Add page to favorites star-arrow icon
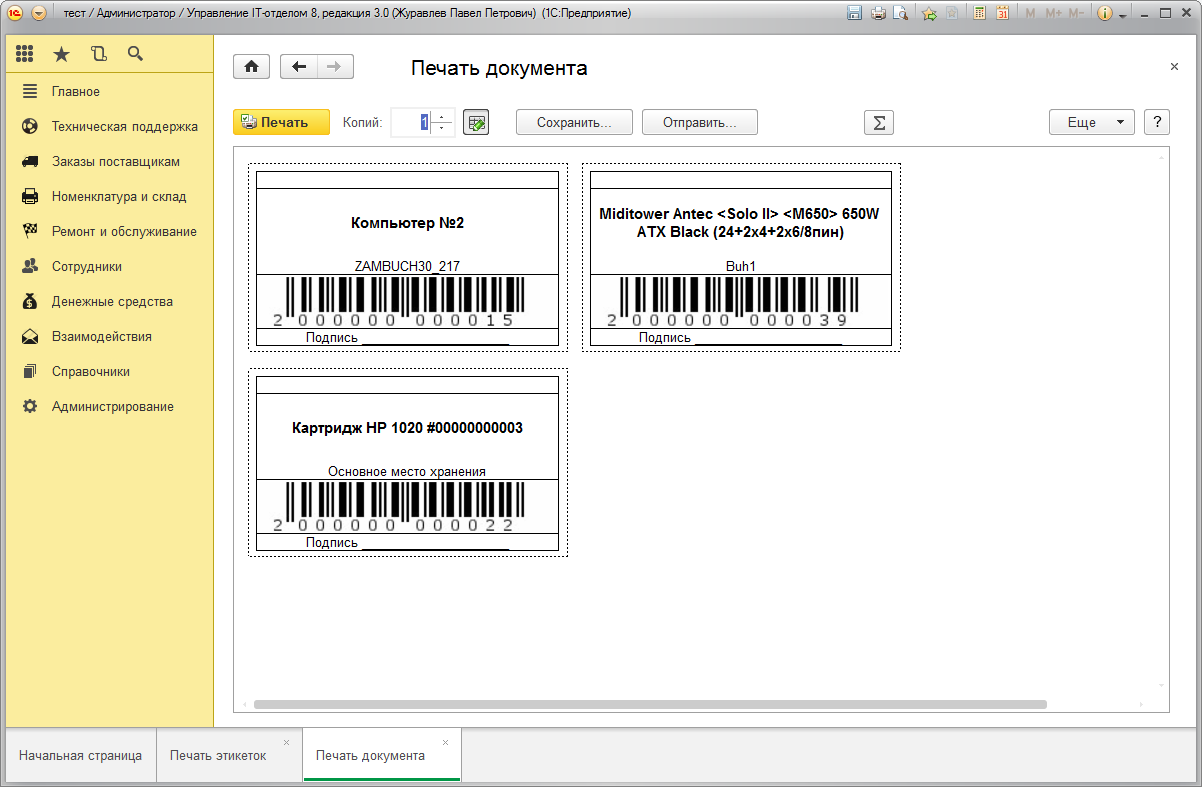This screenshot has width=1202, height=787. tap(929, 13)
